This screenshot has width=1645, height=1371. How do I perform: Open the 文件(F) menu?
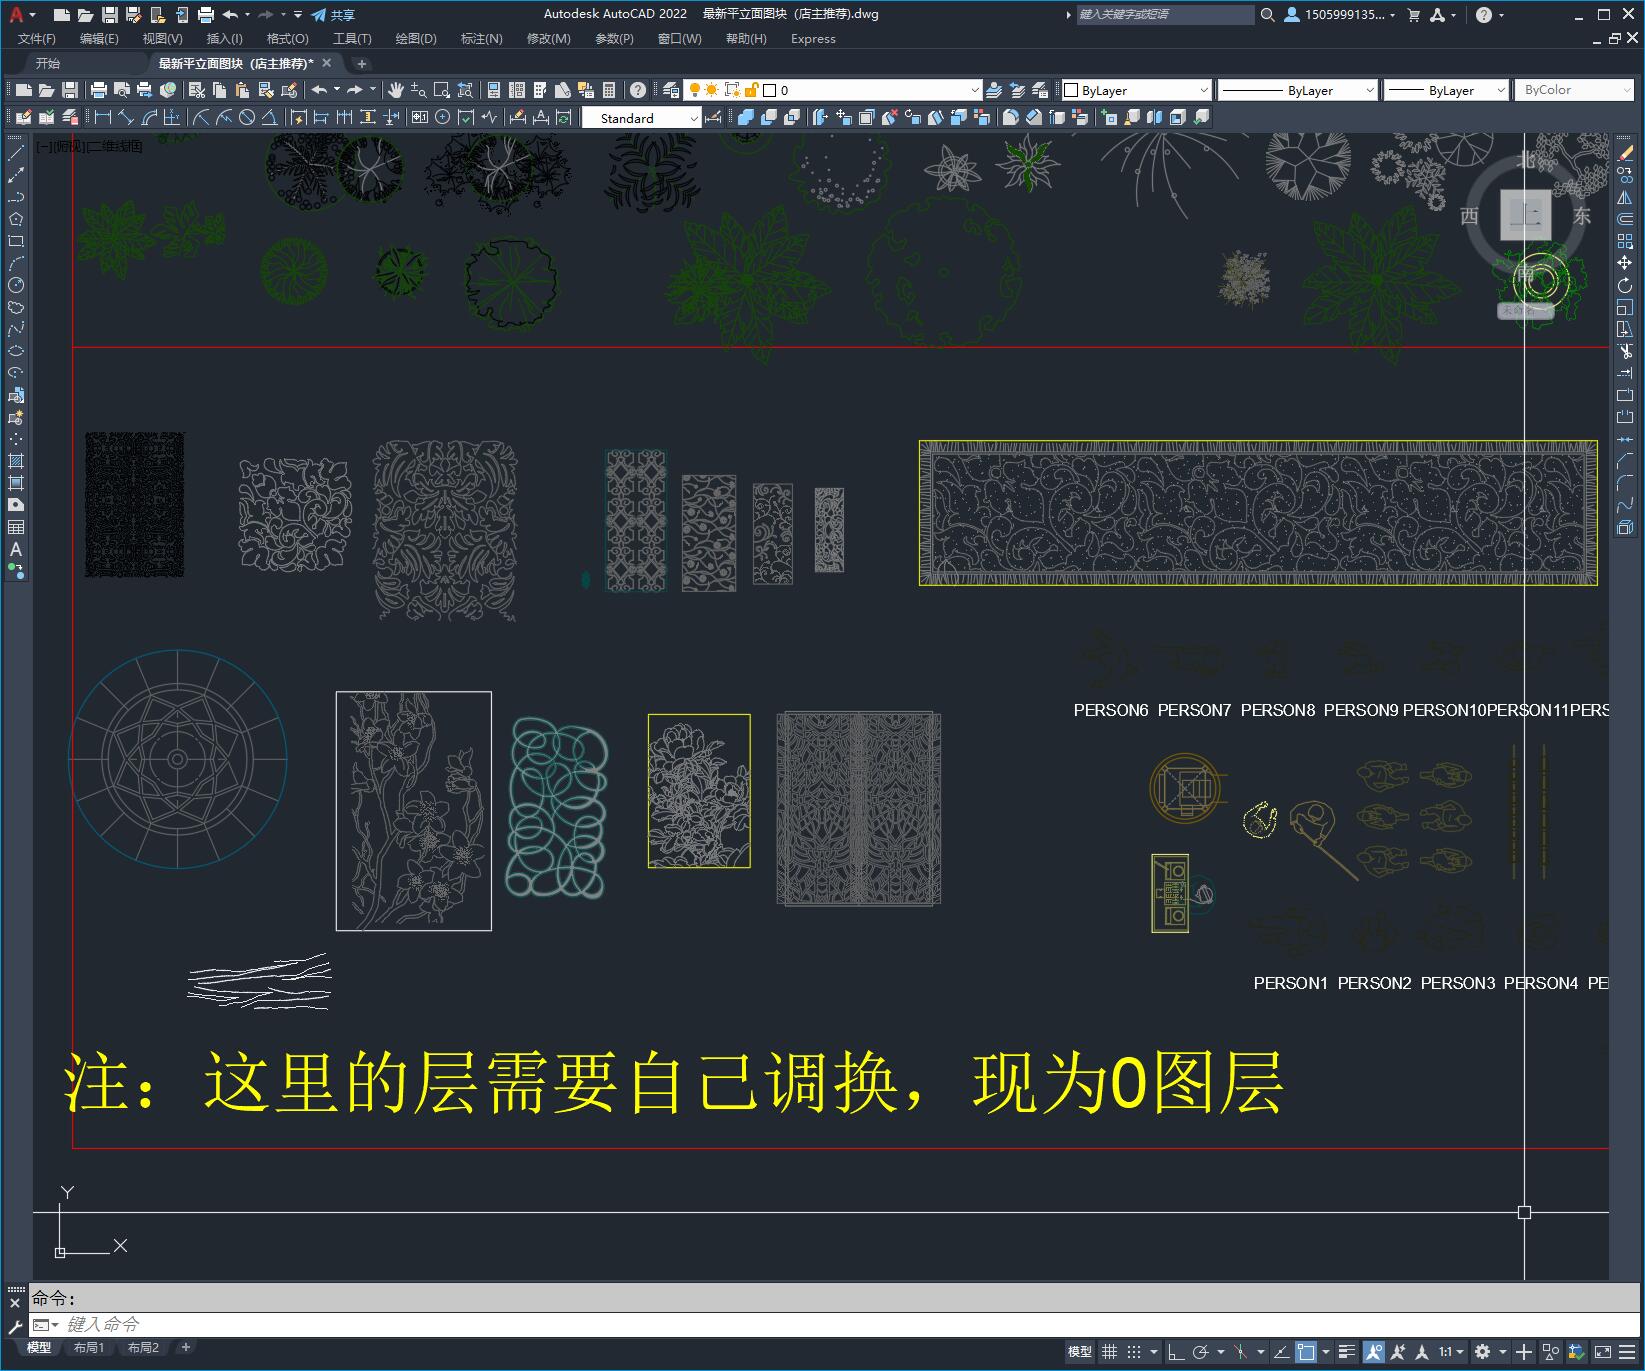[x=37, y=38]
